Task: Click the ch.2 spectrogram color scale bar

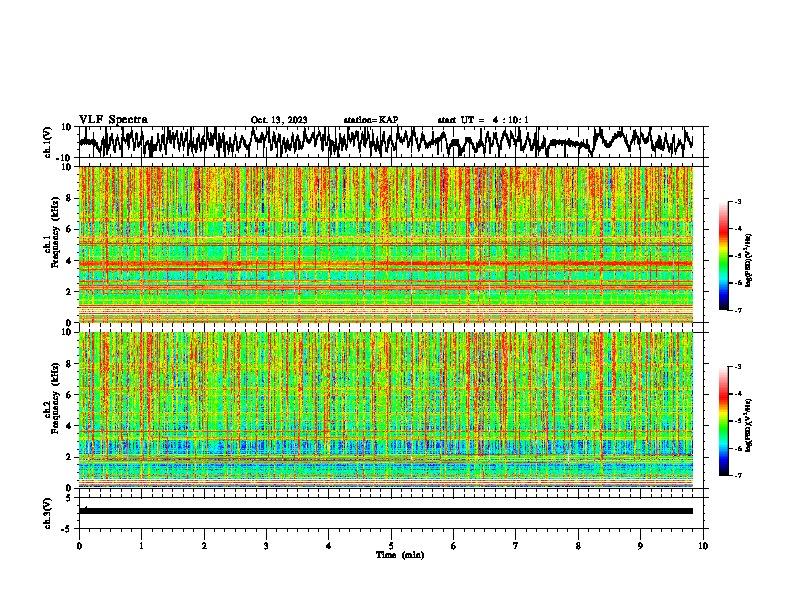Action: pyautogui.click(x=723, y=421)
